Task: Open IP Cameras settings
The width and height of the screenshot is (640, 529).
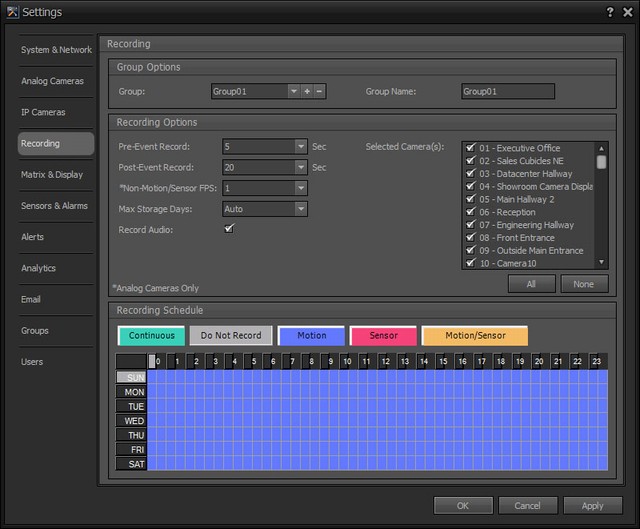Action: click(x=56, y=112)
